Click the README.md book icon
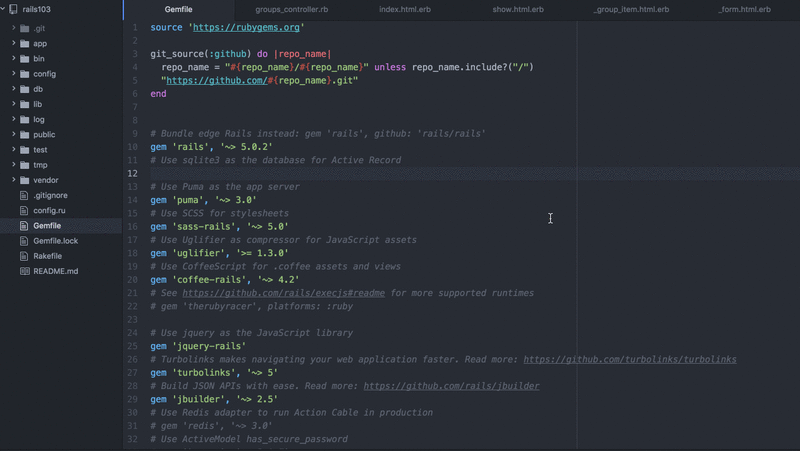 [24, 271]
